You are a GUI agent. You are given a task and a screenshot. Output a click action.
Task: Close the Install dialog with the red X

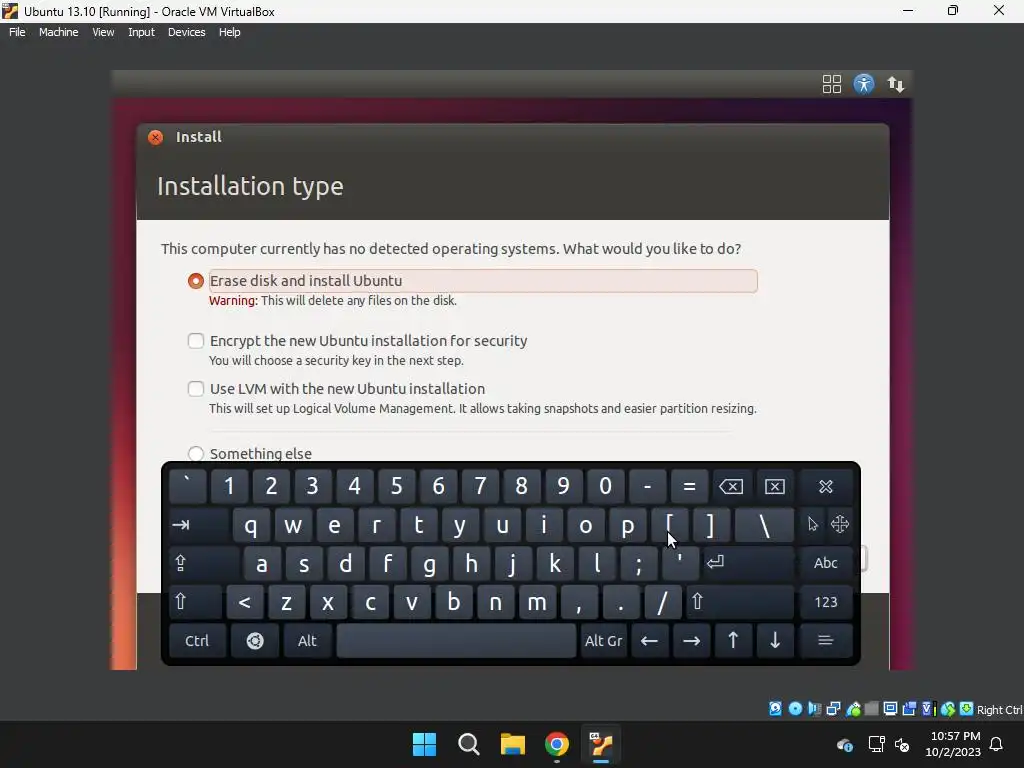[155, 137]
